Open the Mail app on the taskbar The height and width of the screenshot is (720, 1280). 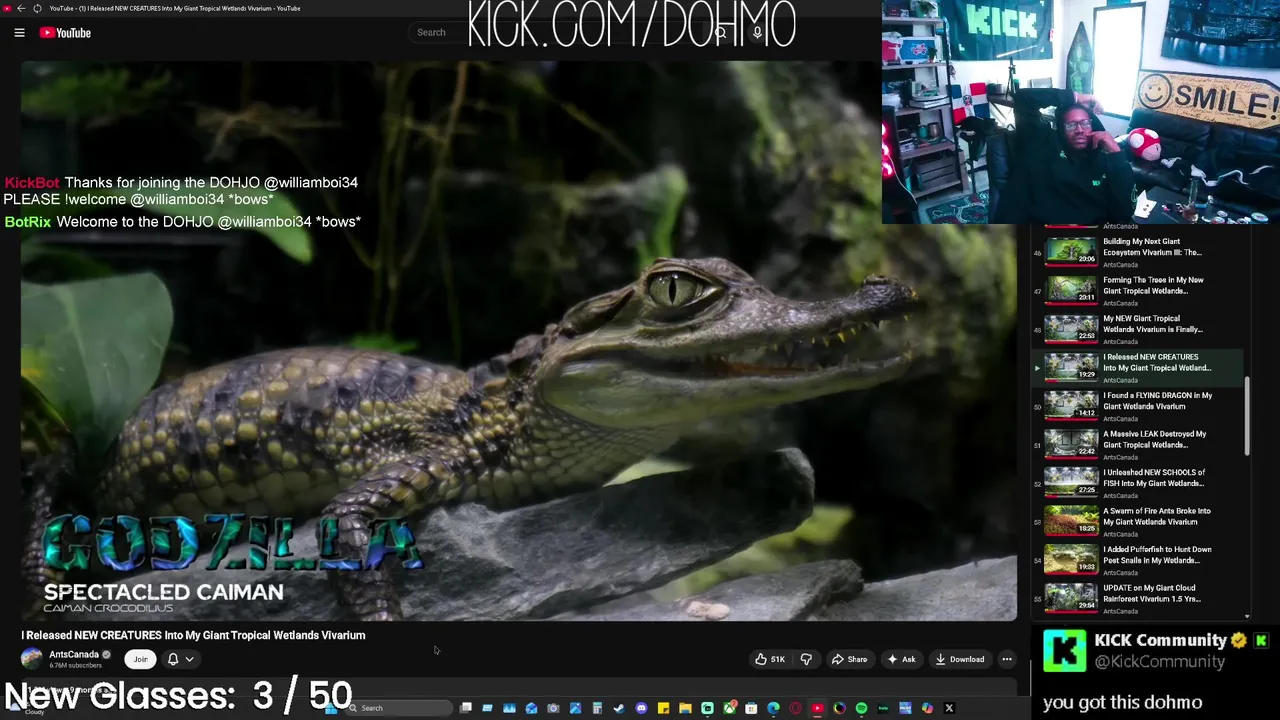(531, 708)
